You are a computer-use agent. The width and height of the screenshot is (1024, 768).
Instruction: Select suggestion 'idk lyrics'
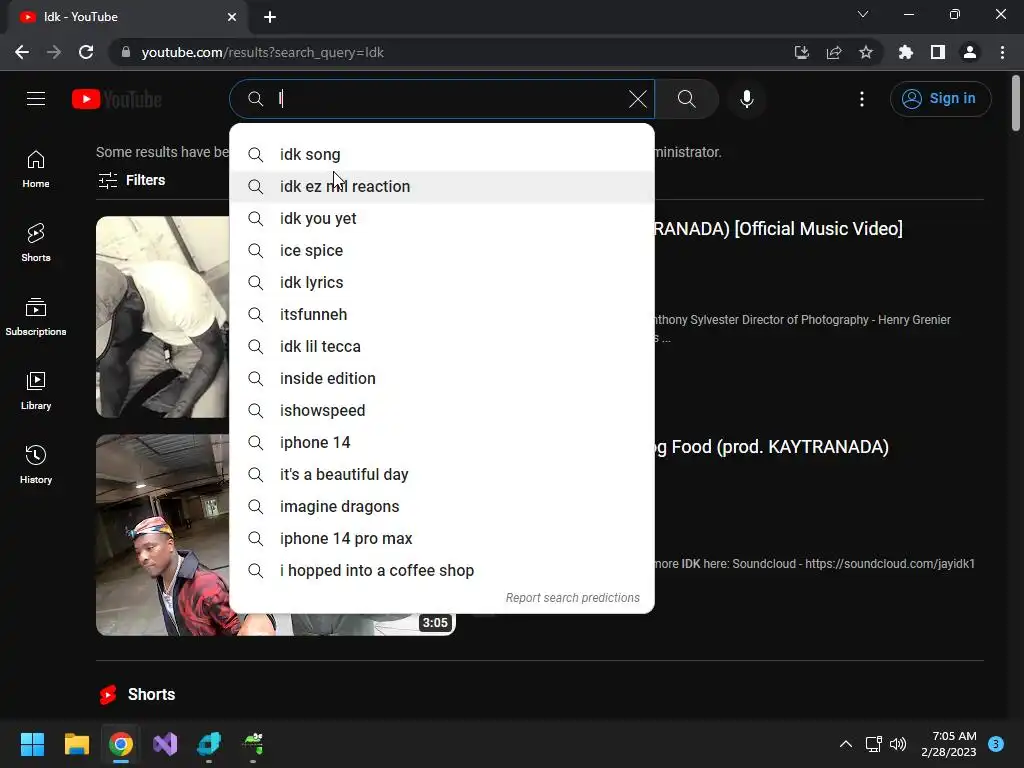(441, 283)
